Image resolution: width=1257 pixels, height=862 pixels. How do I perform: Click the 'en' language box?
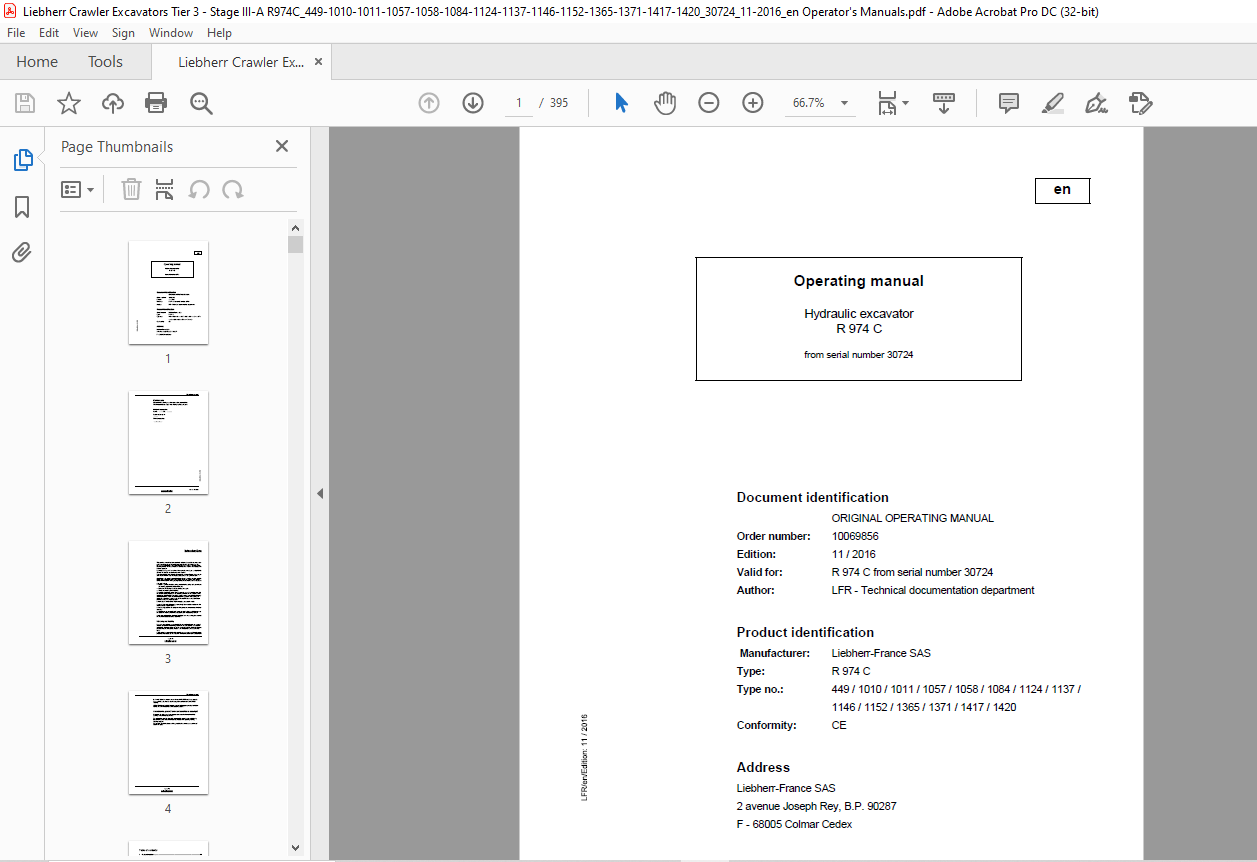(1062, 190)
